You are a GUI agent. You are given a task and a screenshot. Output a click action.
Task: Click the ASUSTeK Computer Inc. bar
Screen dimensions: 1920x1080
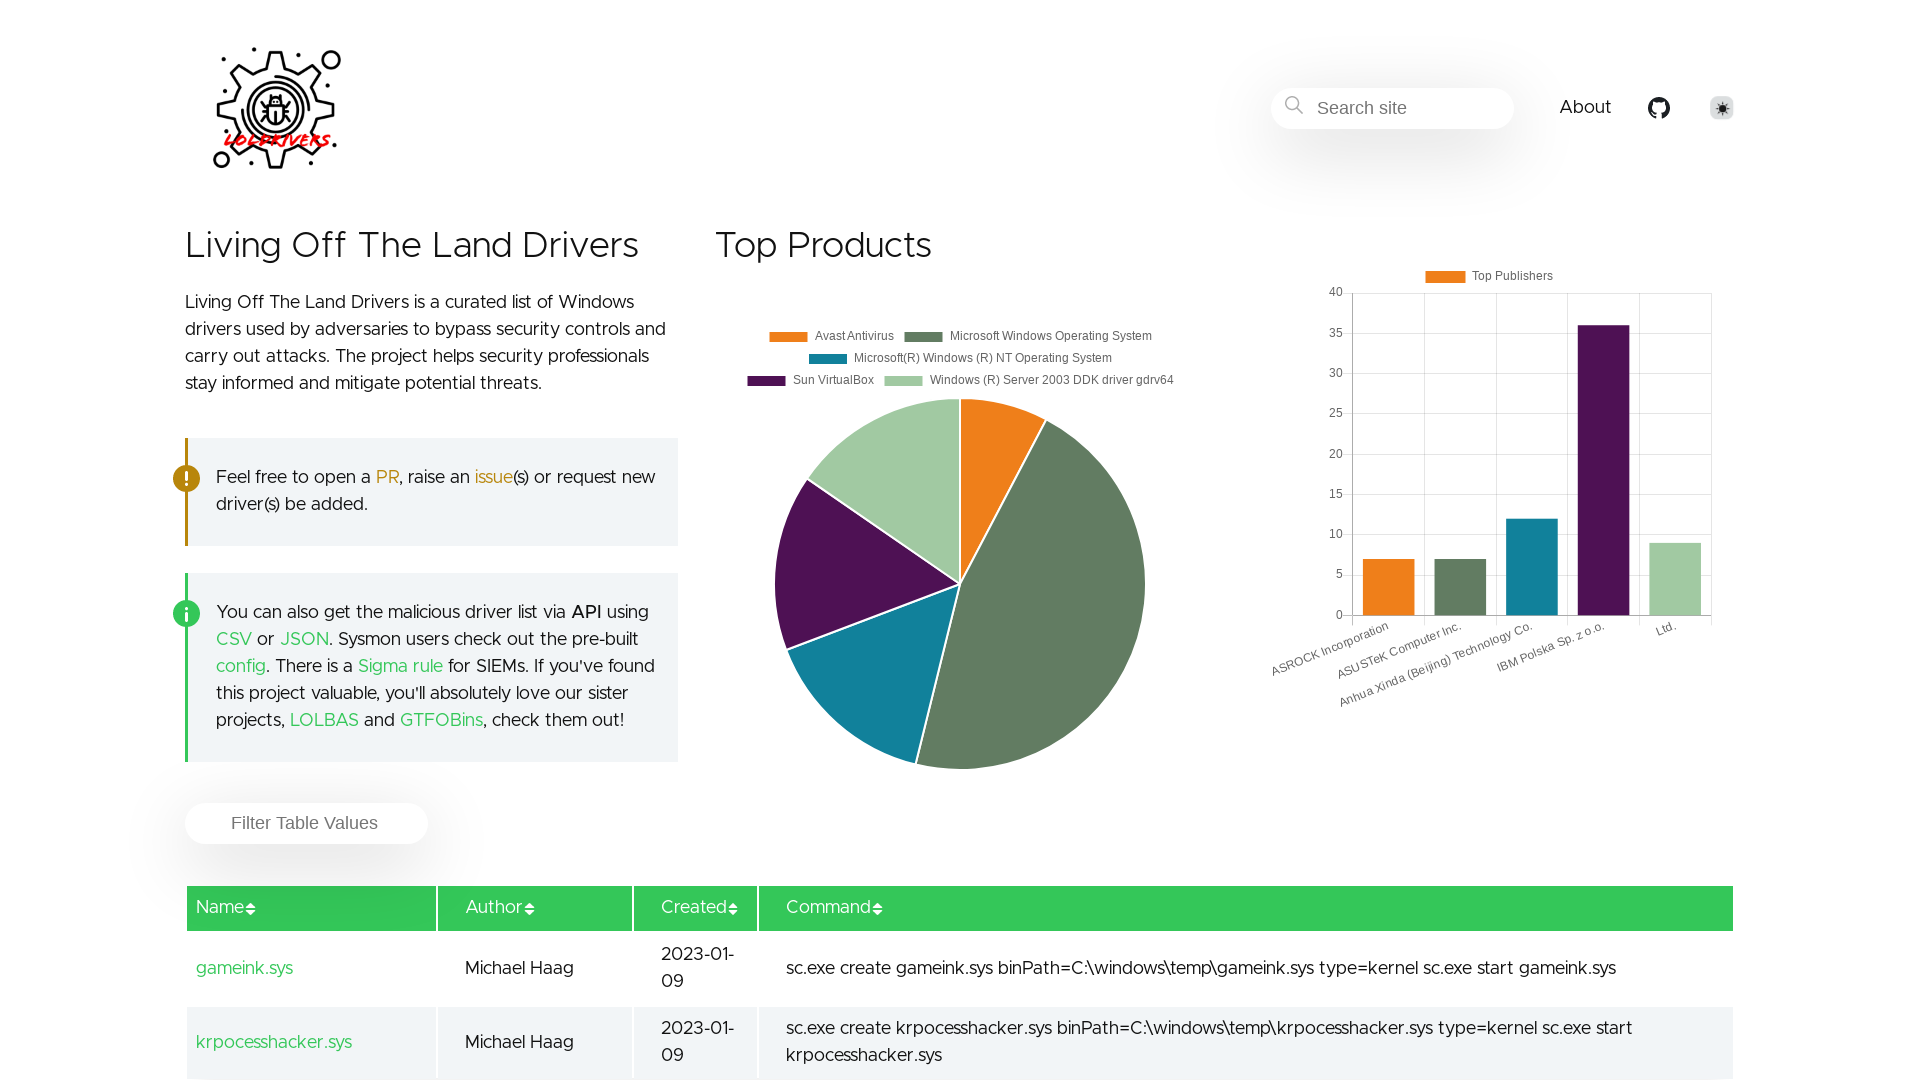(x=1460, y=587)
